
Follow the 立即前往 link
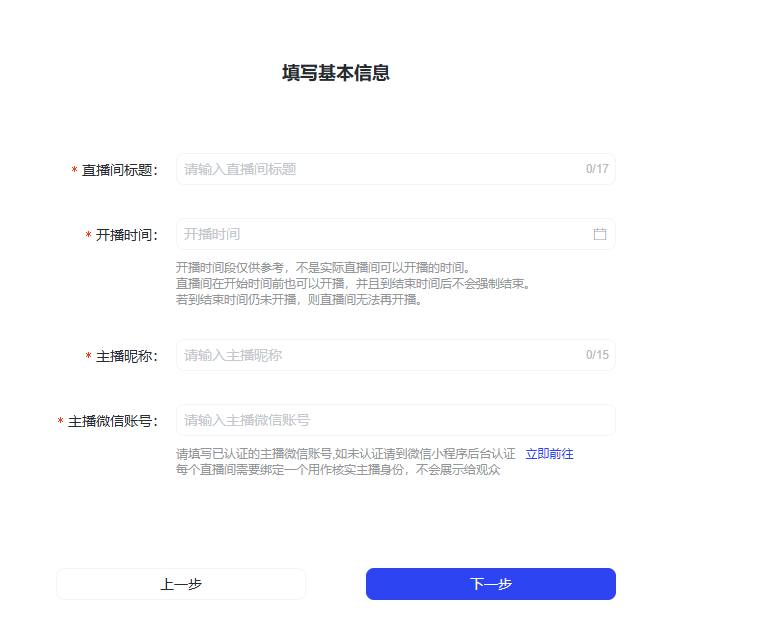coord(549,454)
